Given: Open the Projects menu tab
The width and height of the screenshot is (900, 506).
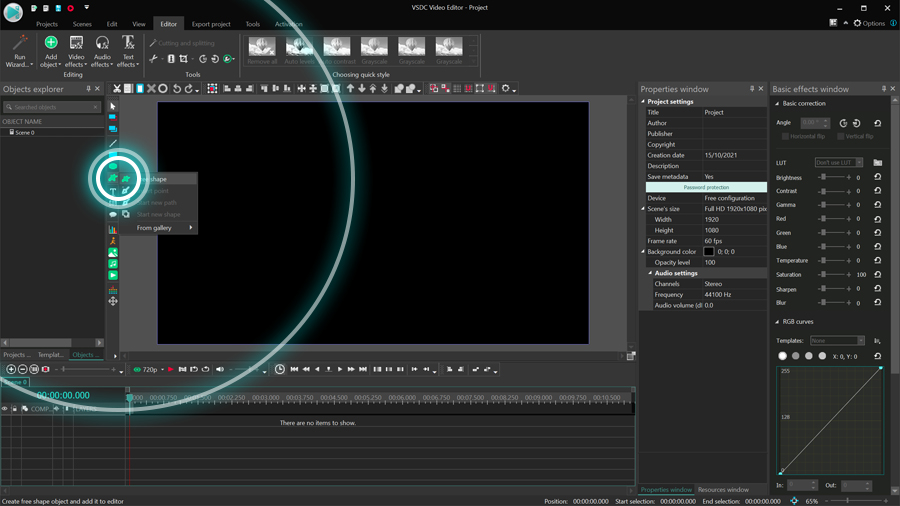Looking at the screenshot, I should (x=46, y=24).
